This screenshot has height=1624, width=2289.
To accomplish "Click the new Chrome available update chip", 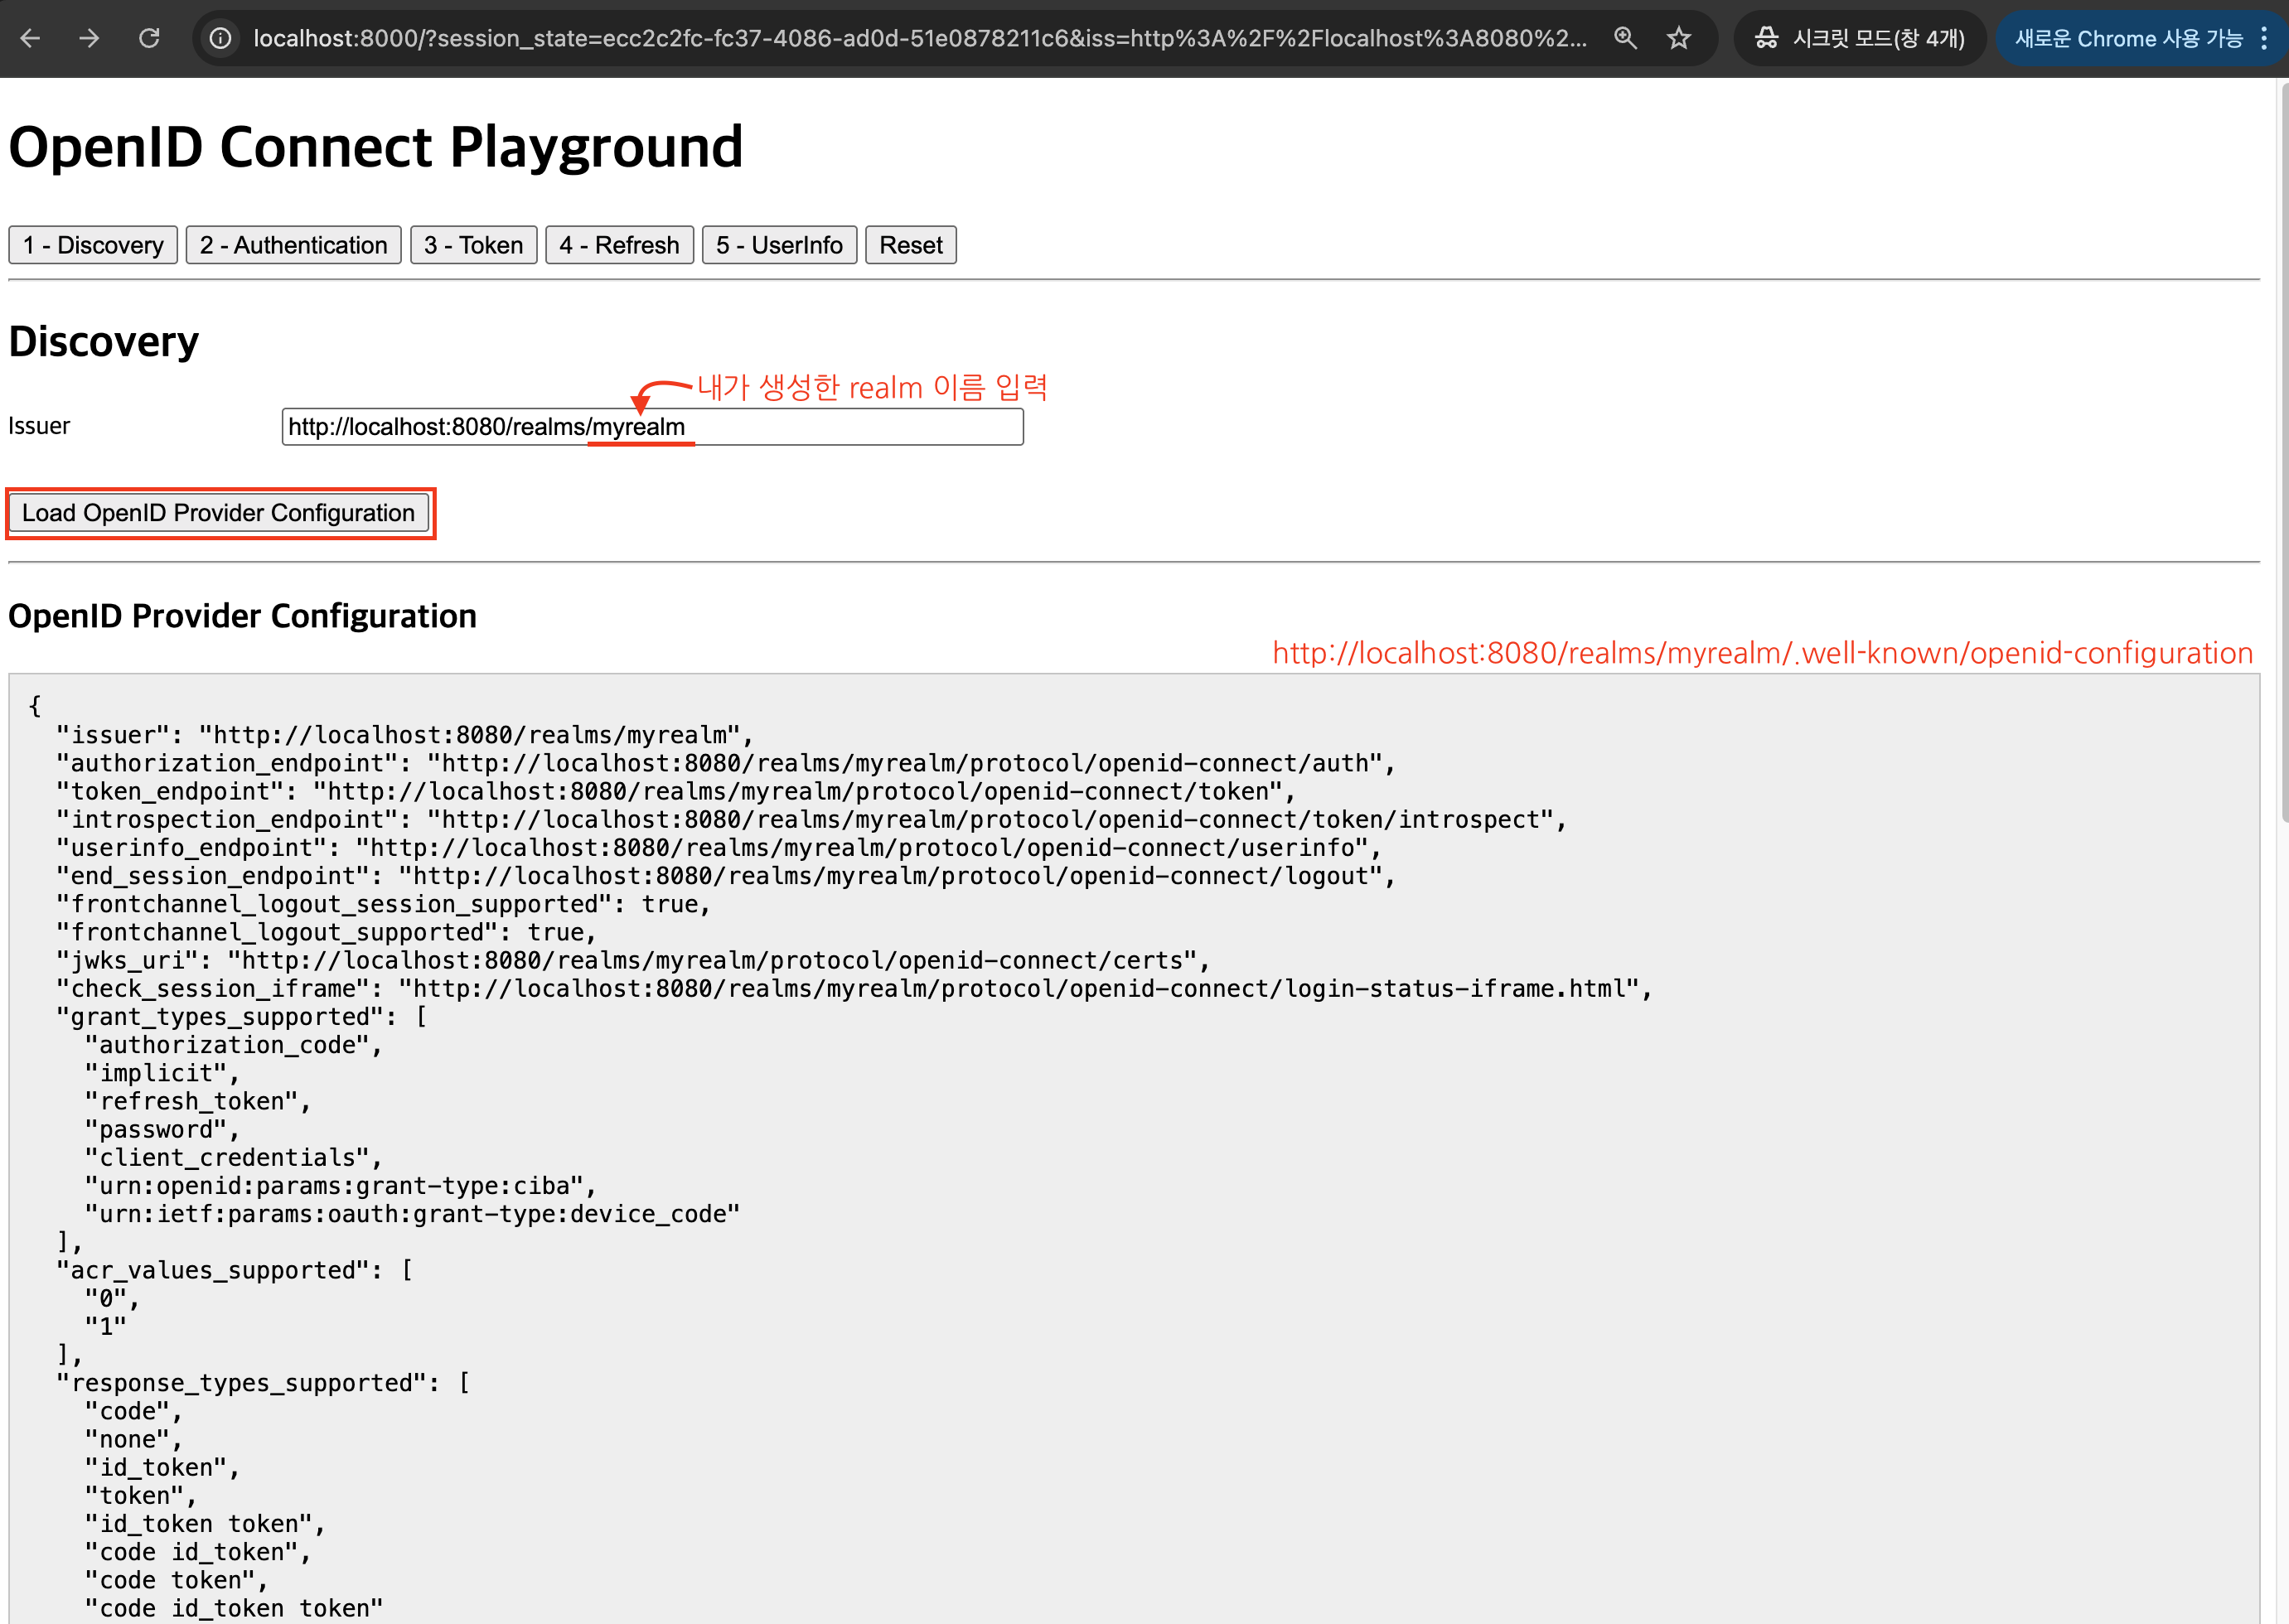I will [x=2128, y=38].
